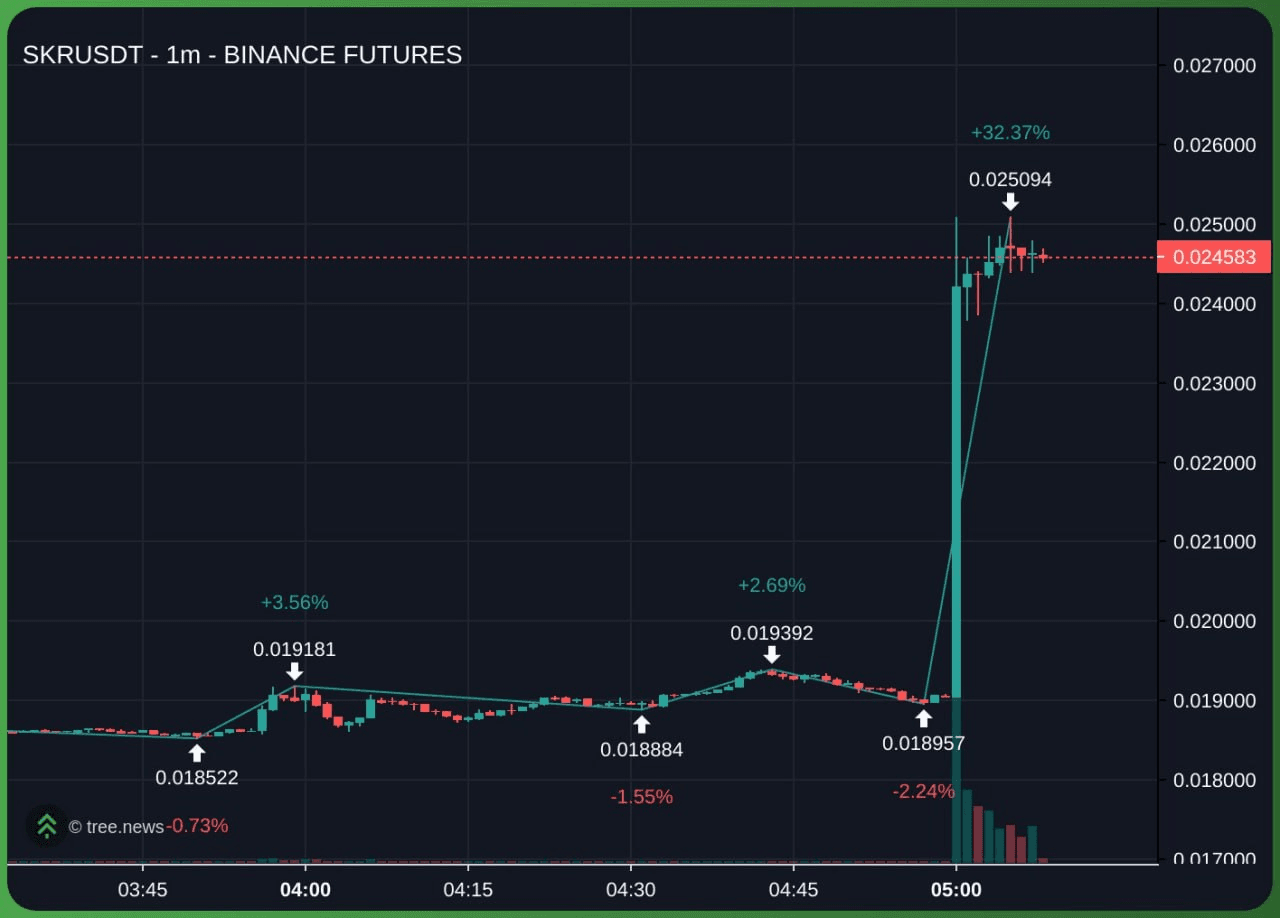
Task: Click the up arrow at 0.018884 low
Action: tap(641, 724)
